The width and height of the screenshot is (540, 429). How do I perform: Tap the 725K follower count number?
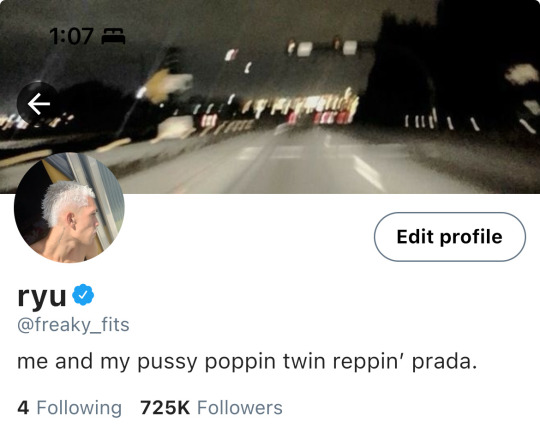(x=165, y=408)
